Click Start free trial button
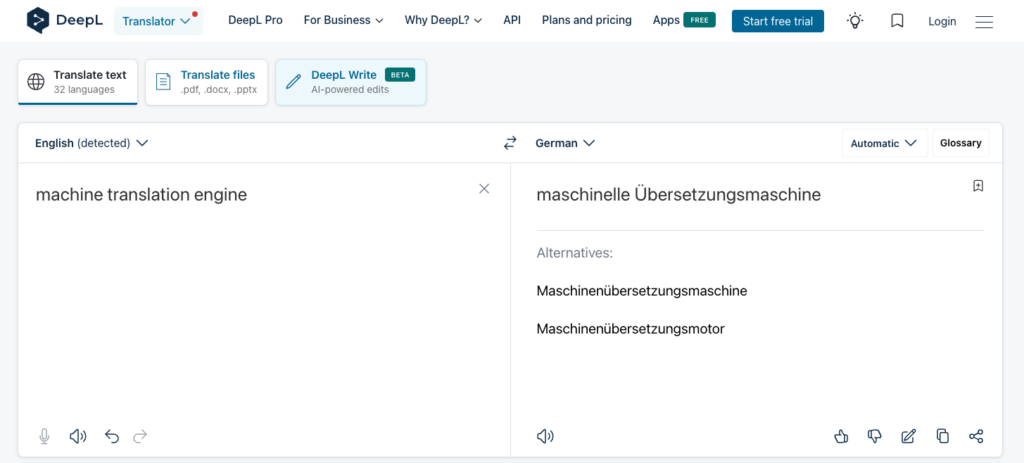 (778, 21)
